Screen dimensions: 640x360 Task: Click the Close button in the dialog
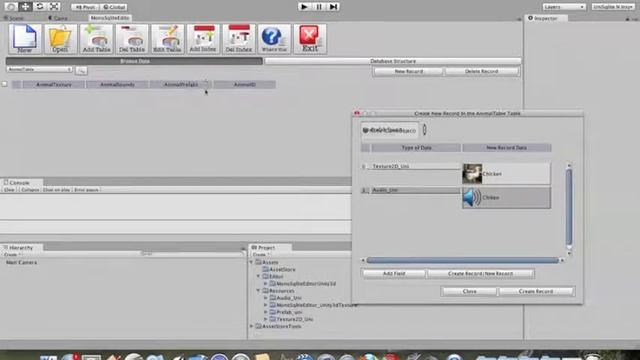pos(469,291)
